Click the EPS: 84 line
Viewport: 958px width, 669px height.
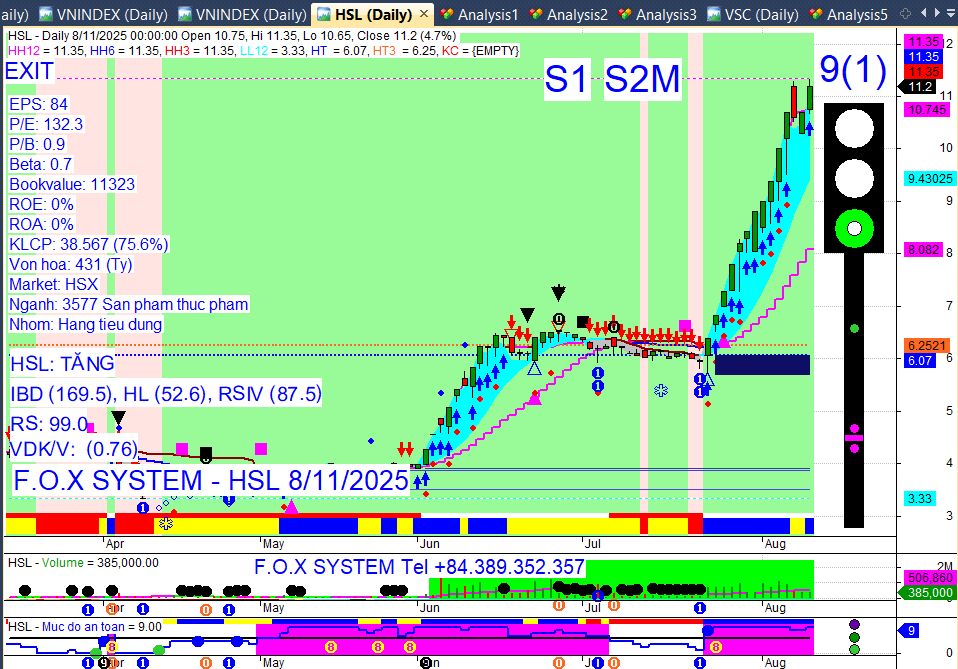point(38,104)
